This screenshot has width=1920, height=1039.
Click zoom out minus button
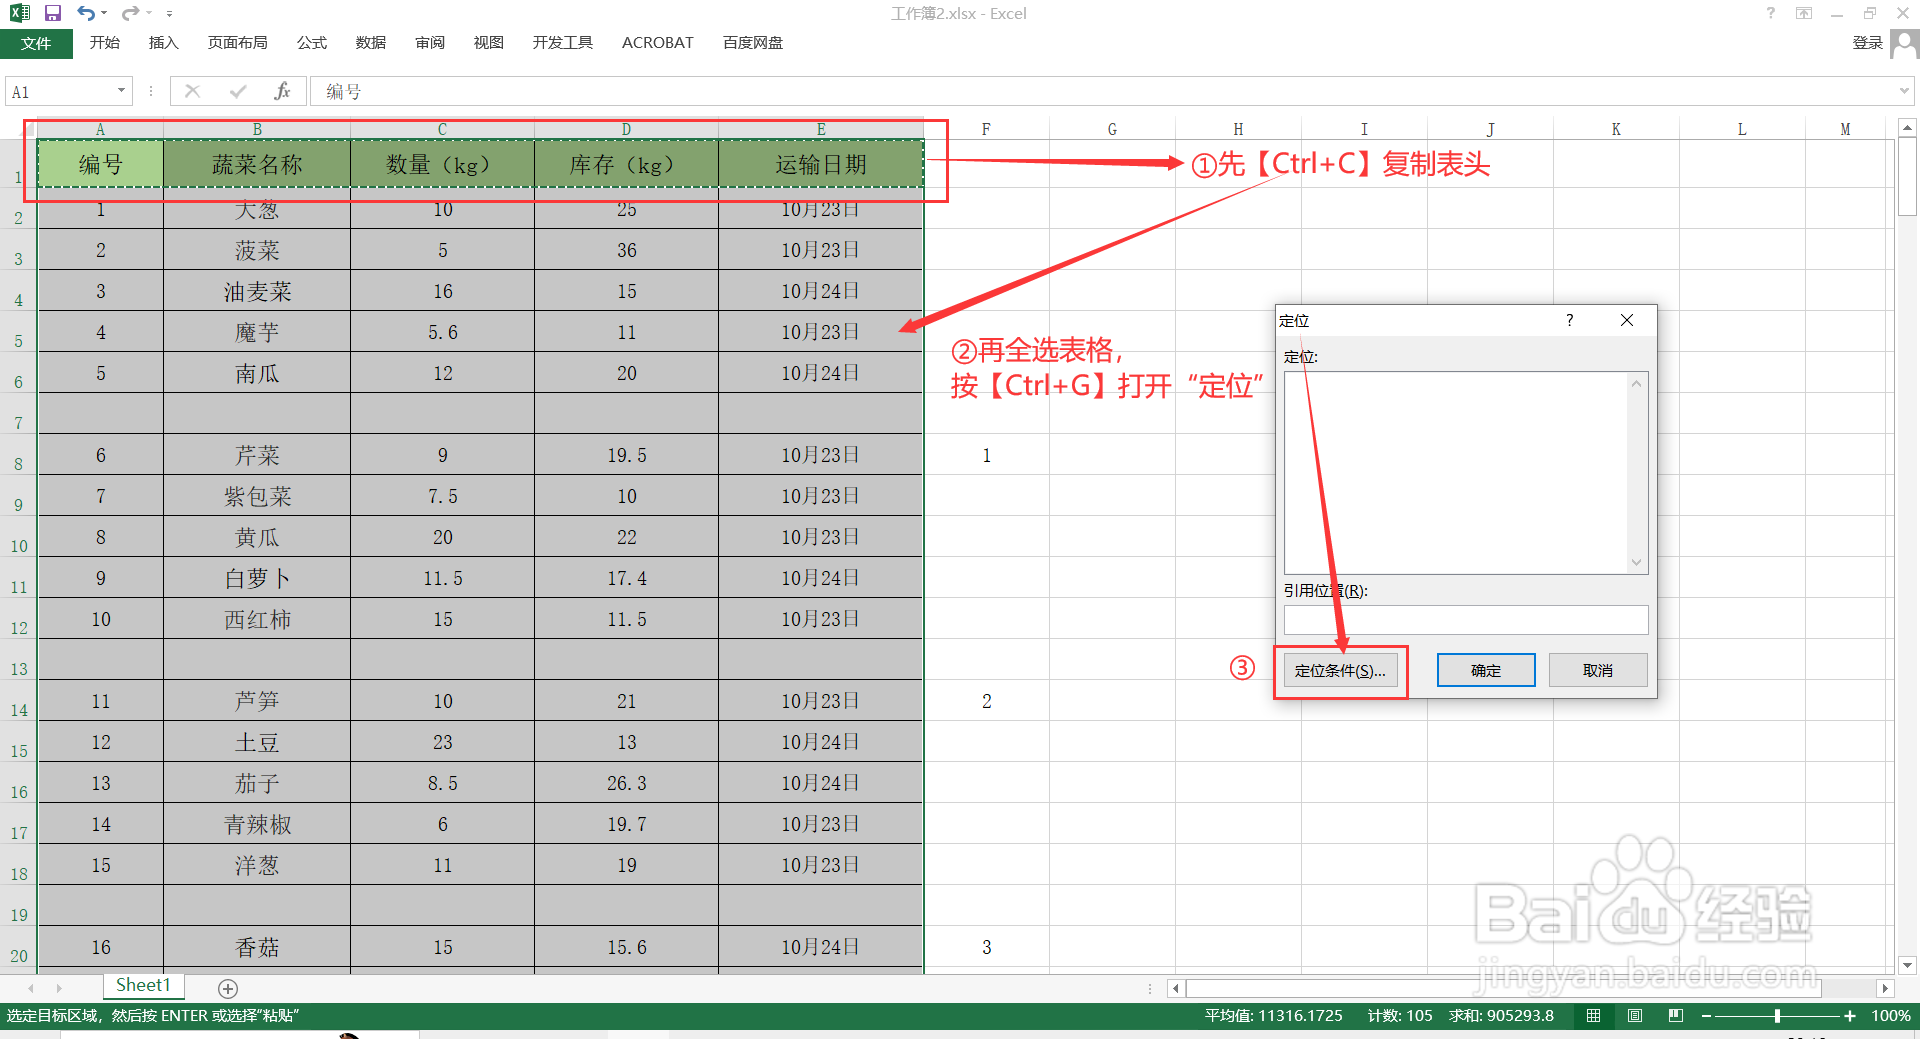click(x=1706, y=1015)
